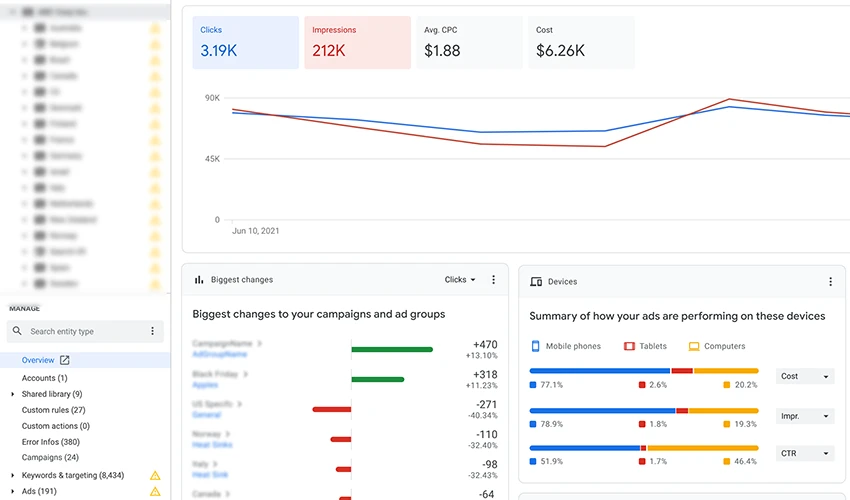Viewport: 850px width, 500px height.
Task: Open Custom rules (27)
Action: point(54,410)
